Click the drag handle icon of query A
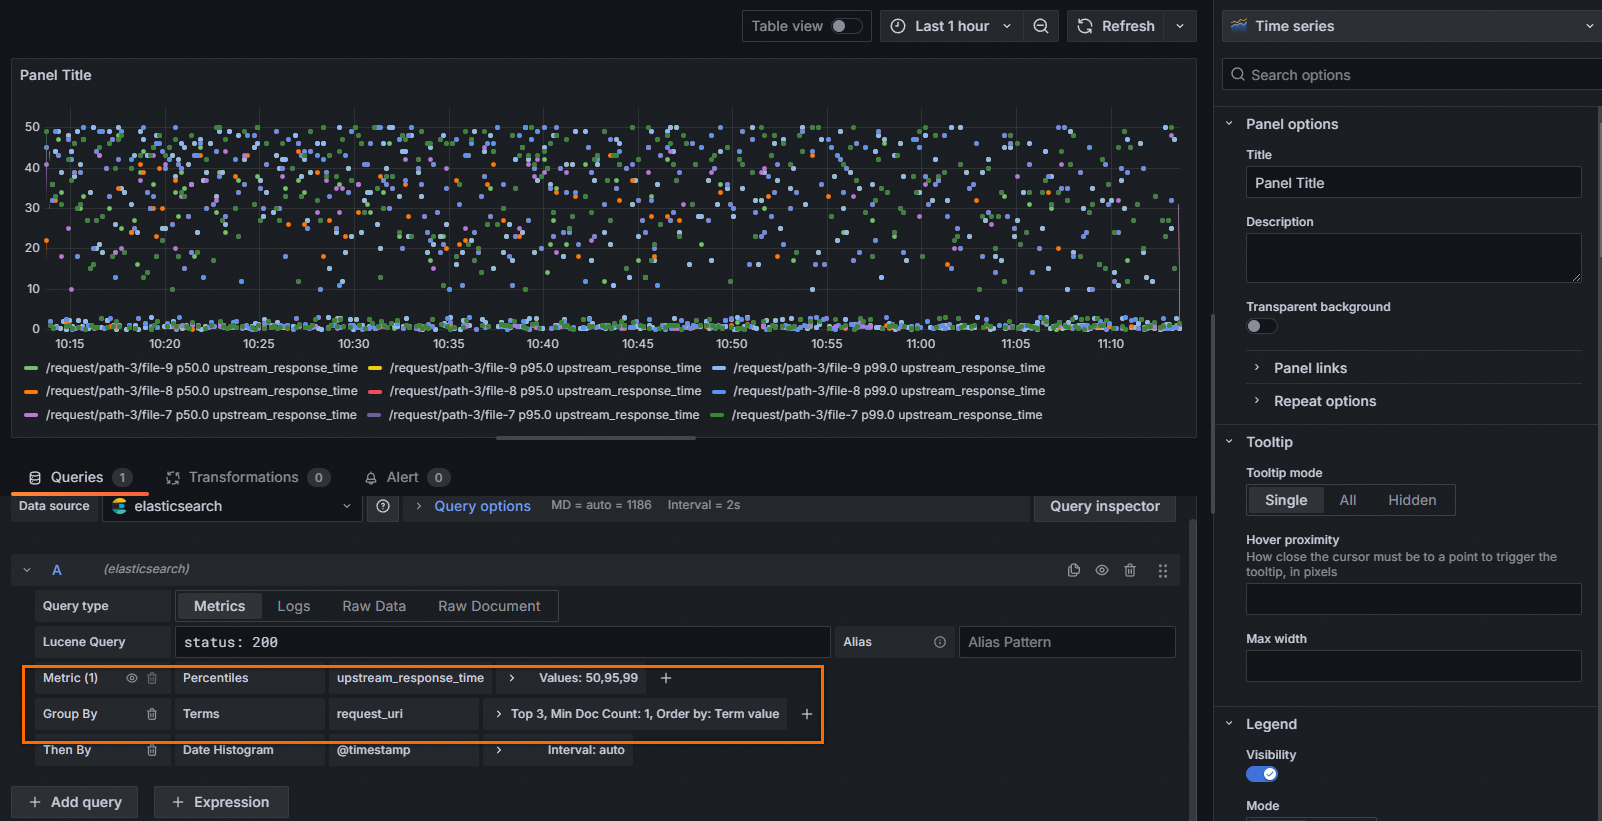Viewport: 1602px width, 821px height. tap(1162, 570)
